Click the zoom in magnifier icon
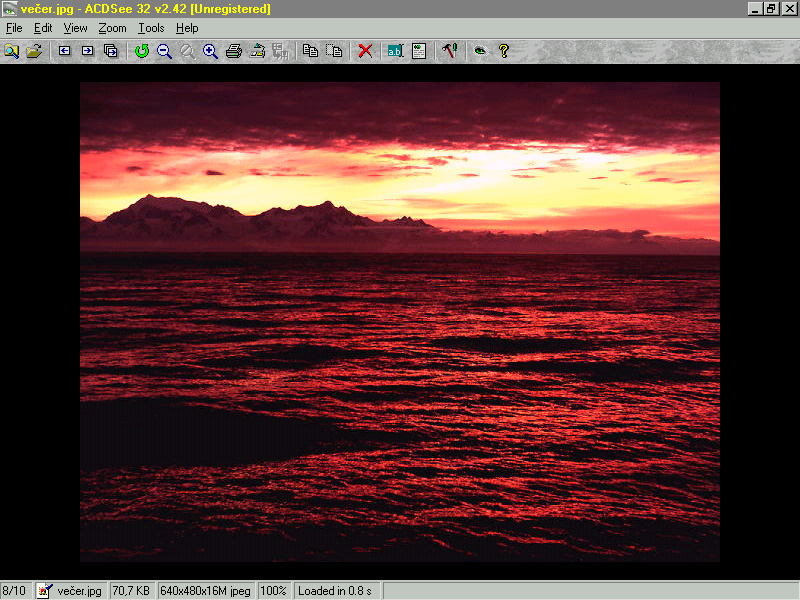This screenshot has width=800, height=600. [210, 51]
